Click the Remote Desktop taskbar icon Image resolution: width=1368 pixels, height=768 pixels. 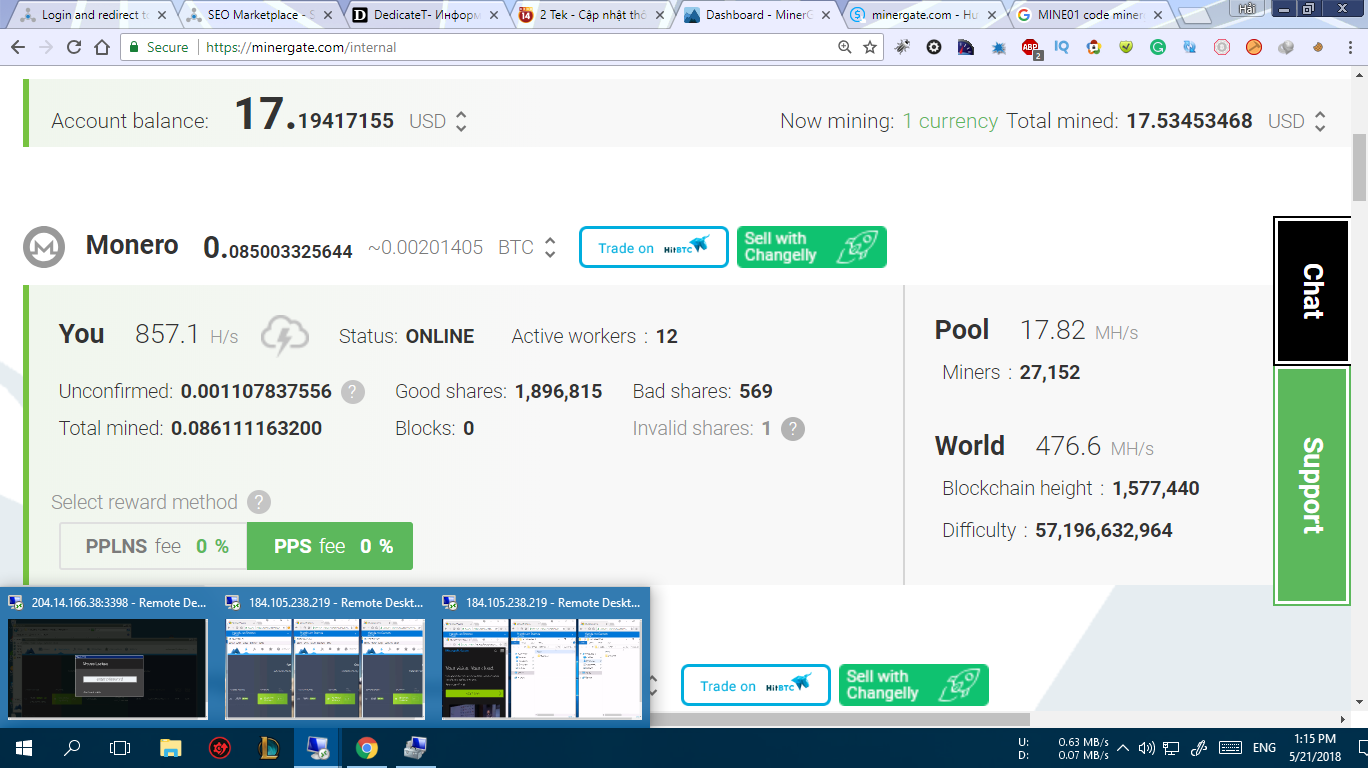coord(318,747)
